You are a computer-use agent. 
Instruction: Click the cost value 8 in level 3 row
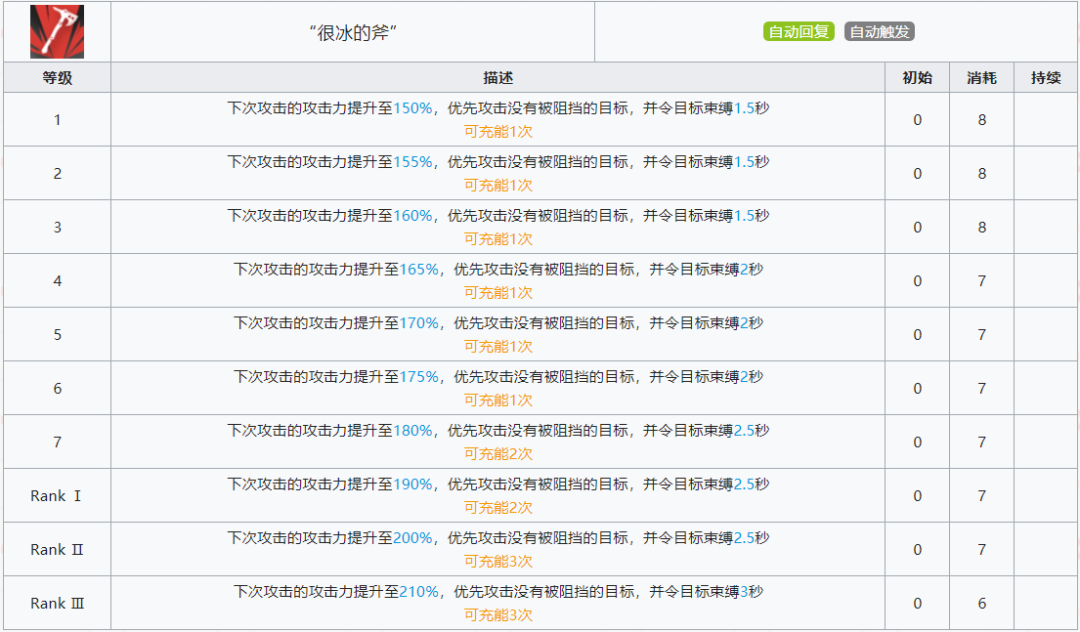[x=982, y=227]
